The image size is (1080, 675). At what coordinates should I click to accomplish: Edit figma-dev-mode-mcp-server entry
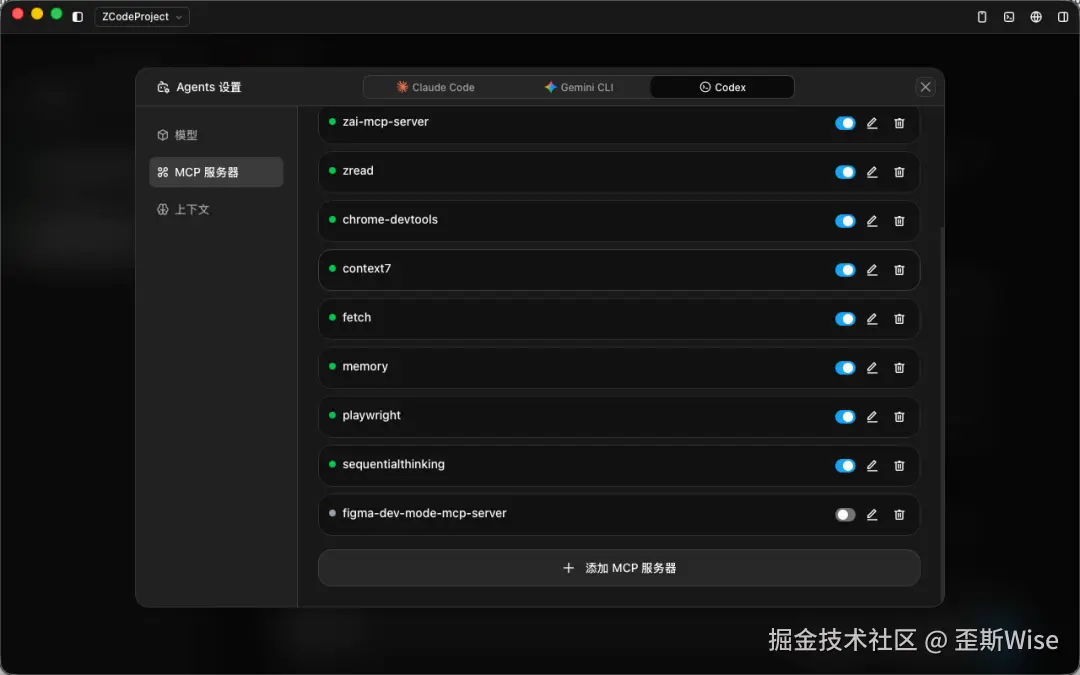[x=872, y=515]
